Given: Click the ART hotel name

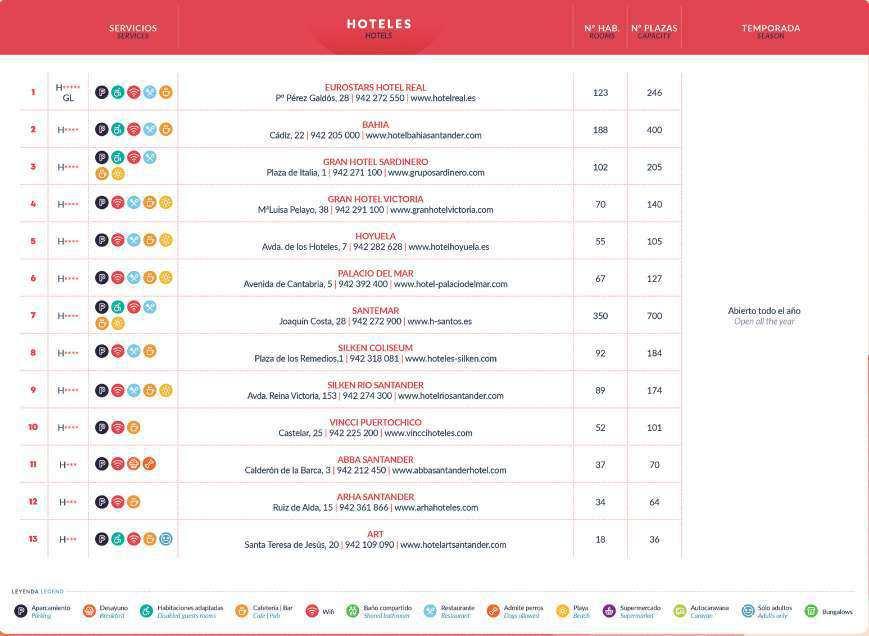Looking at the screenshot, I should coord(376,534).
